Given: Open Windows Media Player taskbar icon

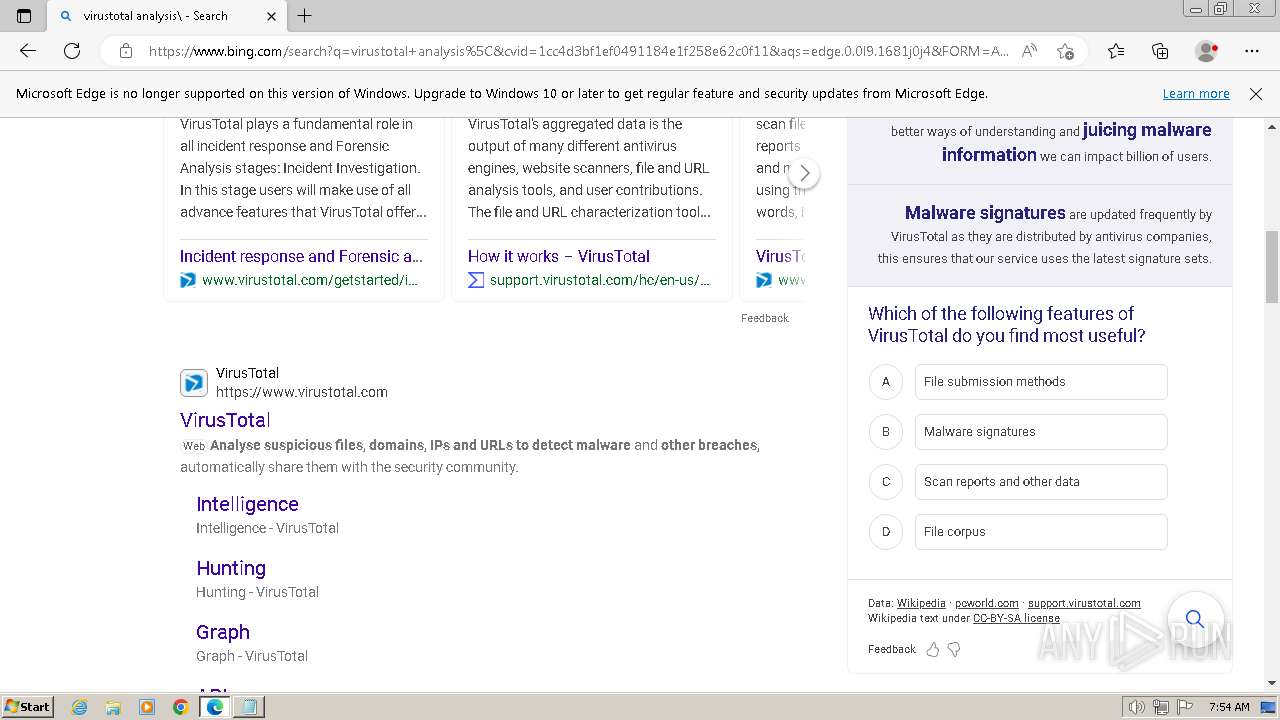Looking at the screenshot, I should click(x=147, y=707).
